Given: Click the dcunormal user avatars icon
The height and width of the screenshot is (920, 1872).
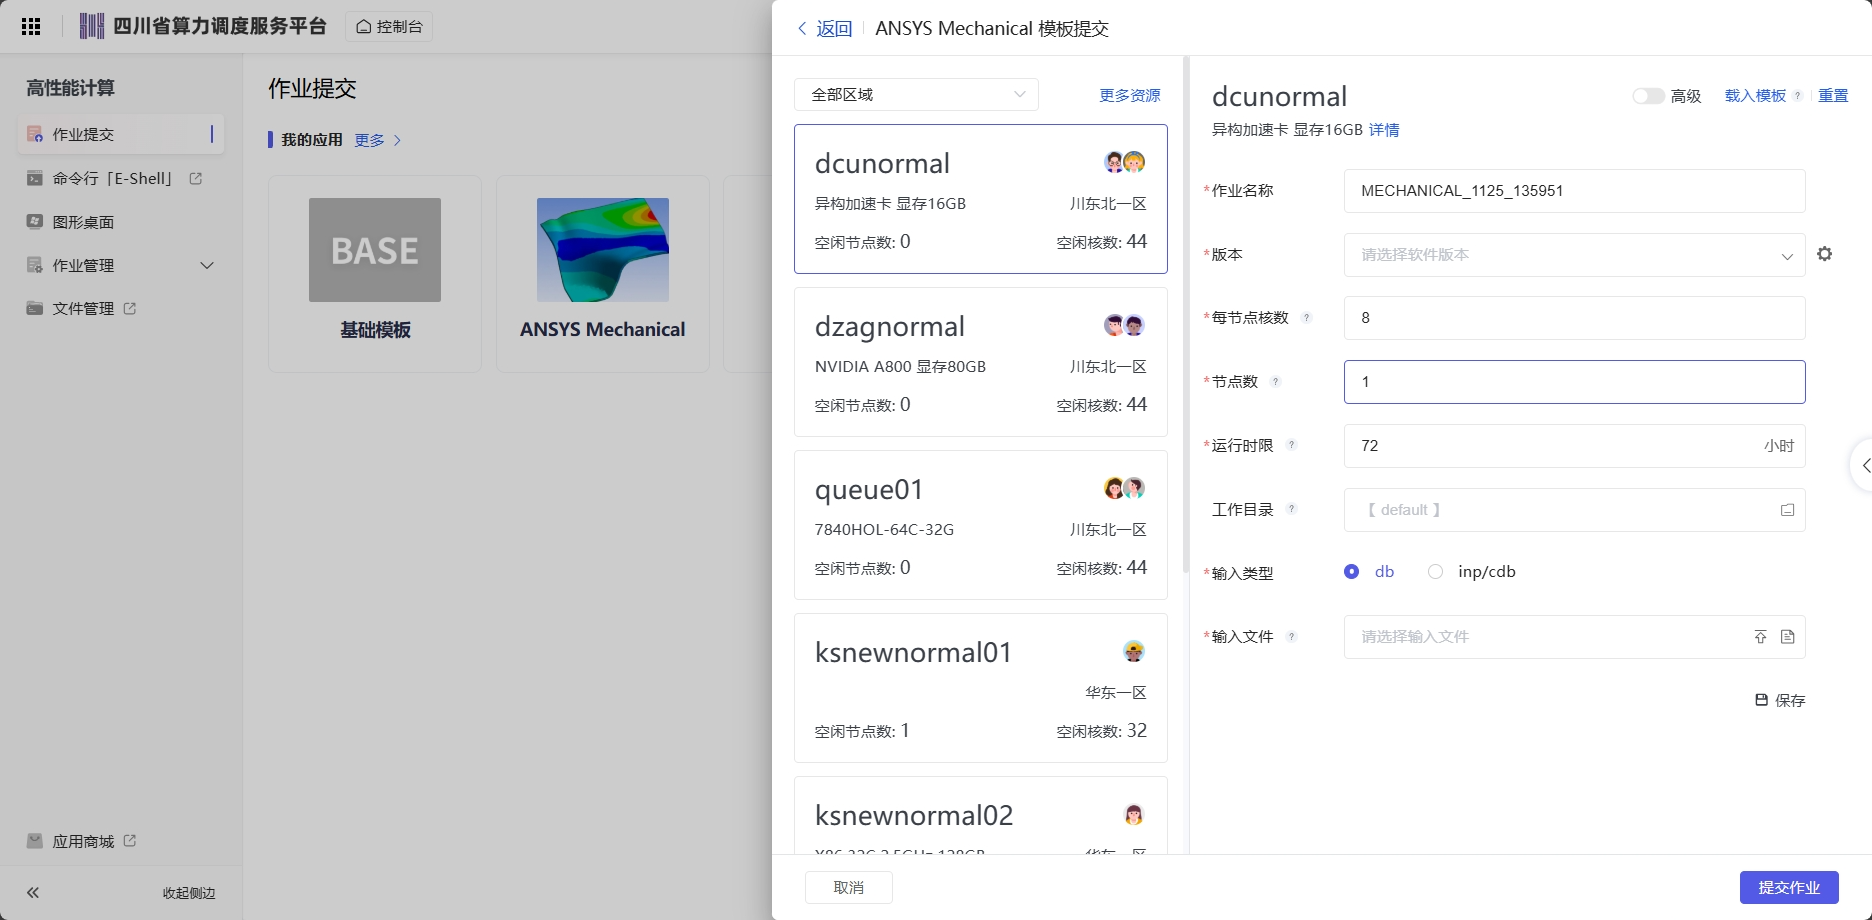Looking at the screenshot, I should point(1124,162).
